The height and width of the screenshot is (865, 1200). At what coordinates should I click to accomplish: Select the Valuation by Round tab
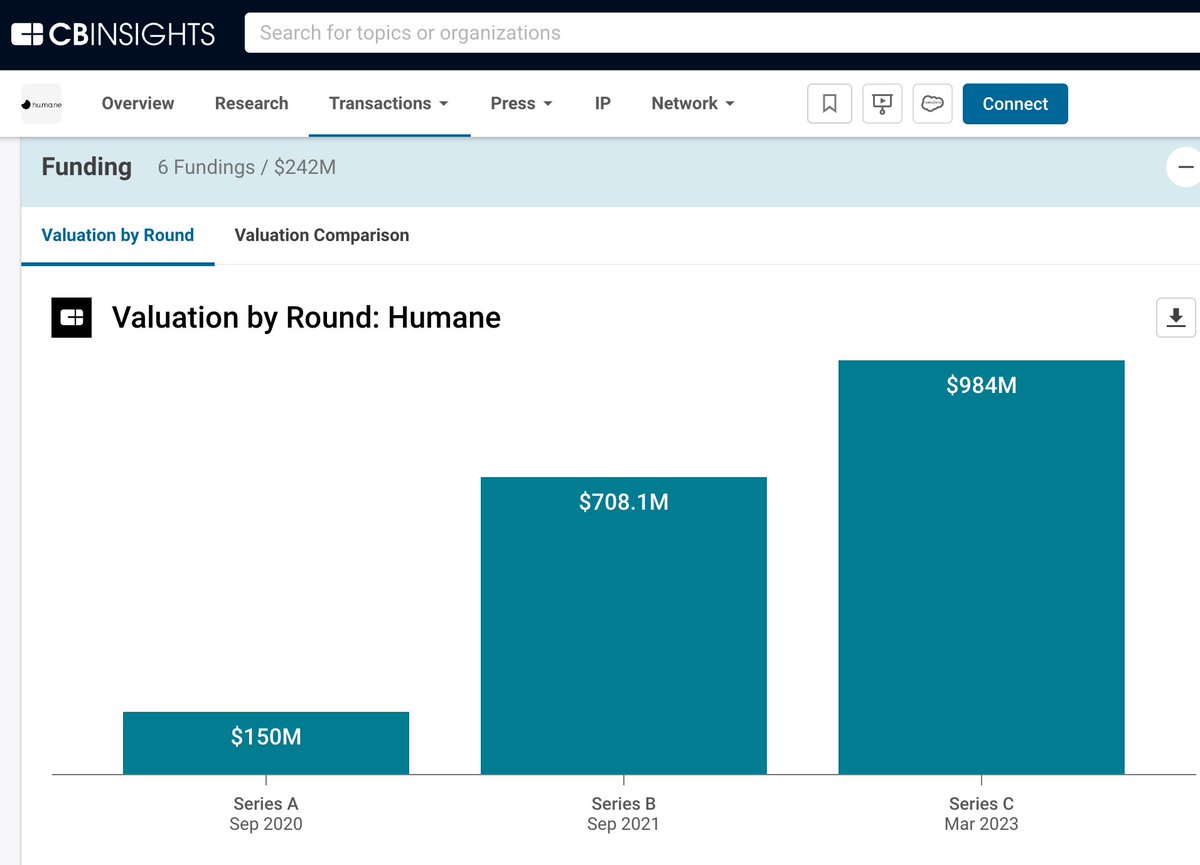(x=118, y=235)
